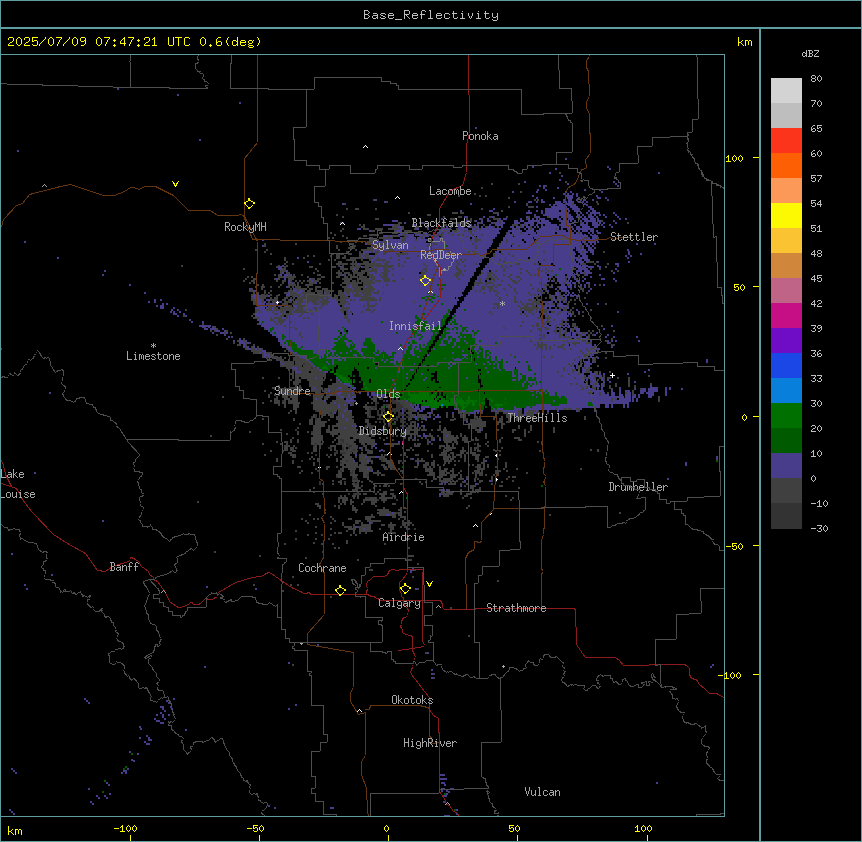Click the yellow 51-54 dBZ legend swatch
The width and height of the screenshot is (862, 842).
(786, 215)
